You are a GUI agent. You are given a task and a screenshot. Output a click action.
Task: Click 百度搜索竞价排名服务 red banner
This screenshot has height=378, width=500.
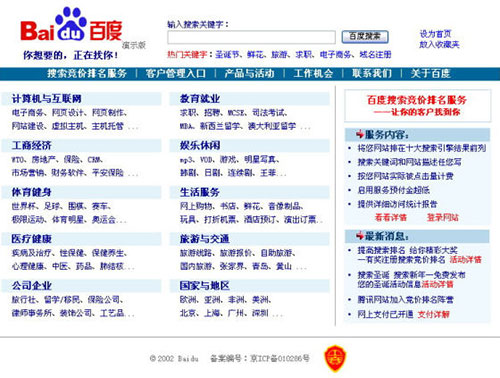coord(417,105)
